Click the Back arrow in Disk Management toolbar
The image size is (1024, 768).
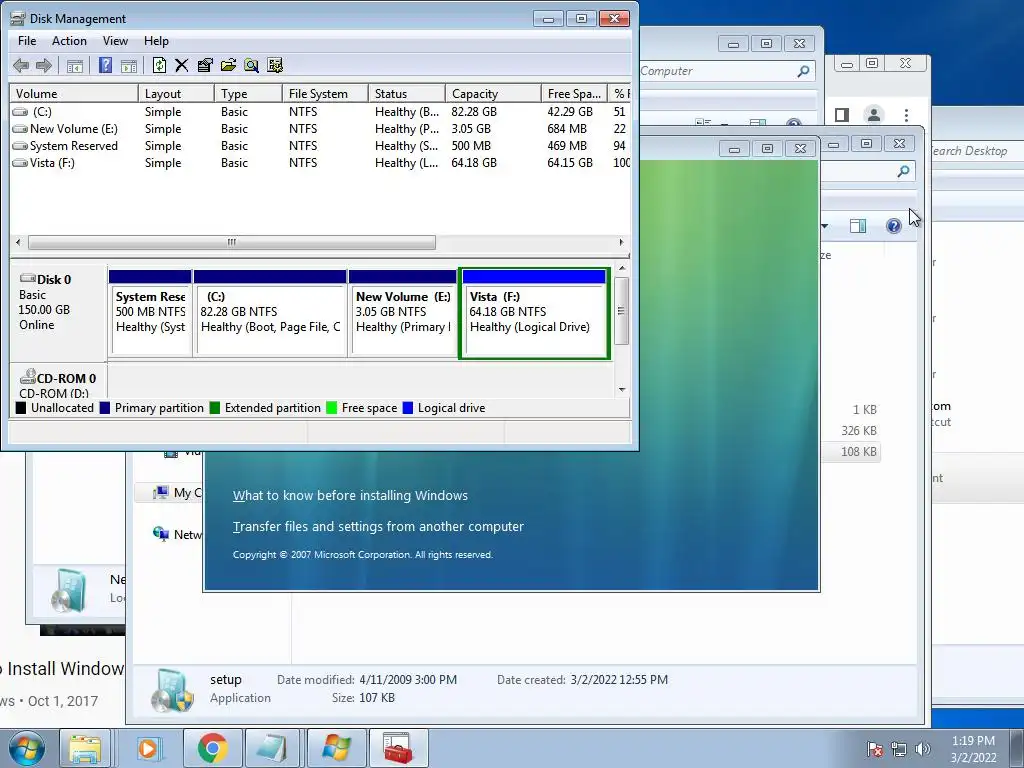(21, 65)
